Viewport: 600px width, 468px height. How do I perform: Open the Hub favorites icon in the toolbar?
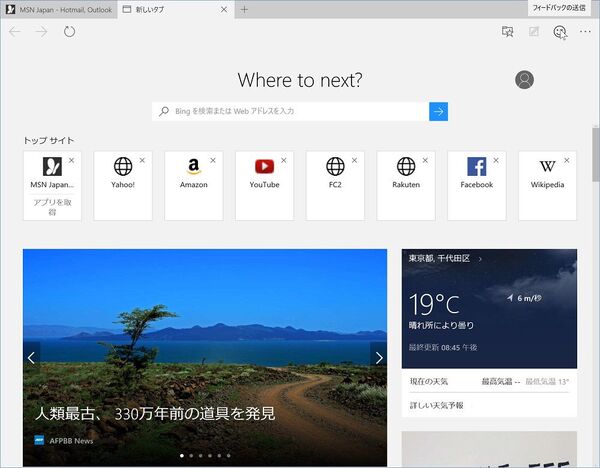[507, 32]
